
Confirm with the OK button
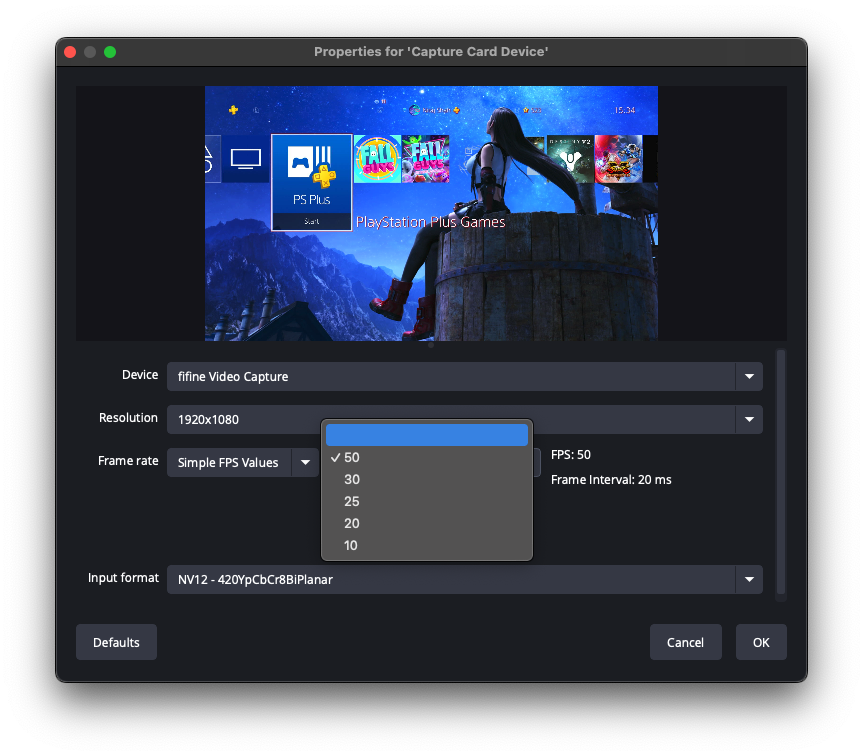(x=761, y=642)
